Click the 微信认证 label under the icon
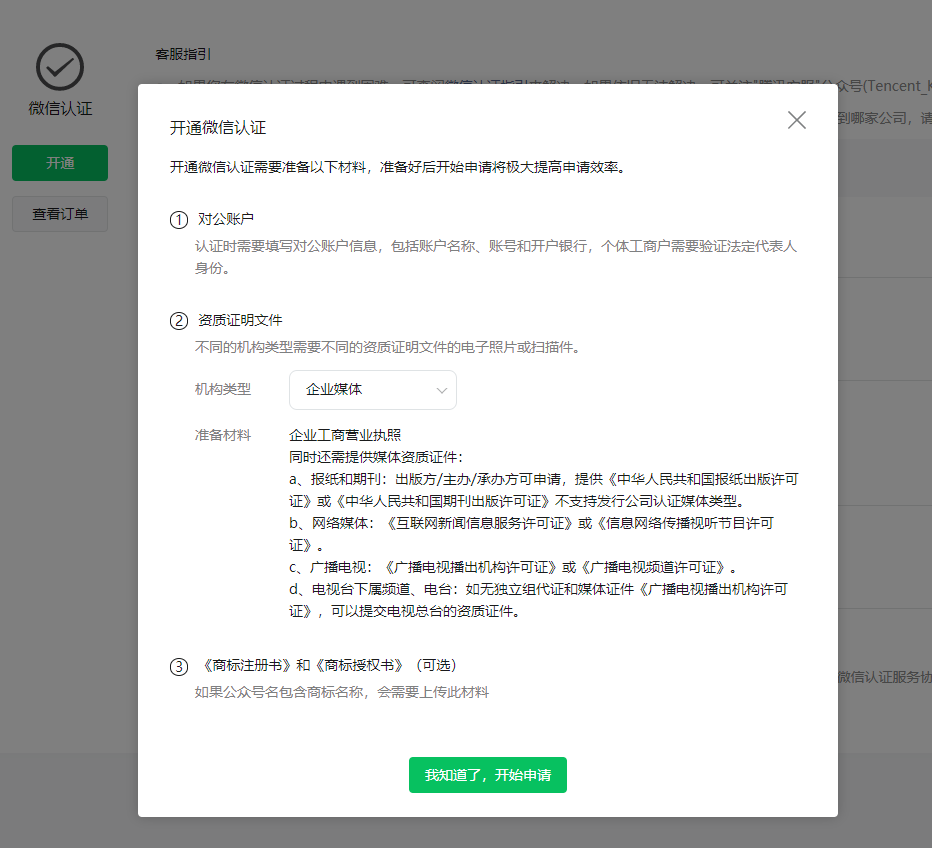The image size is (932, 848). pyautogui.click(x=60, y=108)
